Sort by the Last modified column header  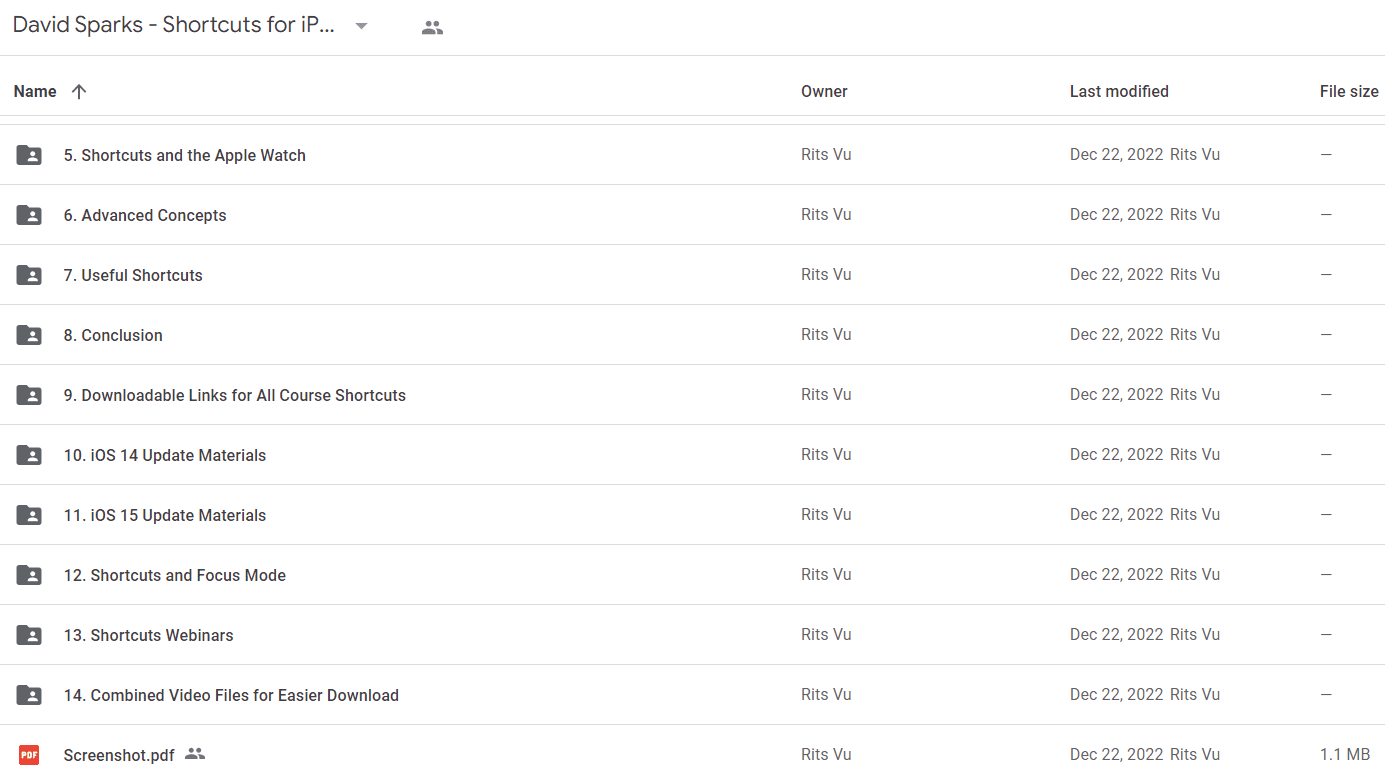pyautogui.click(x=1119, y=91)
